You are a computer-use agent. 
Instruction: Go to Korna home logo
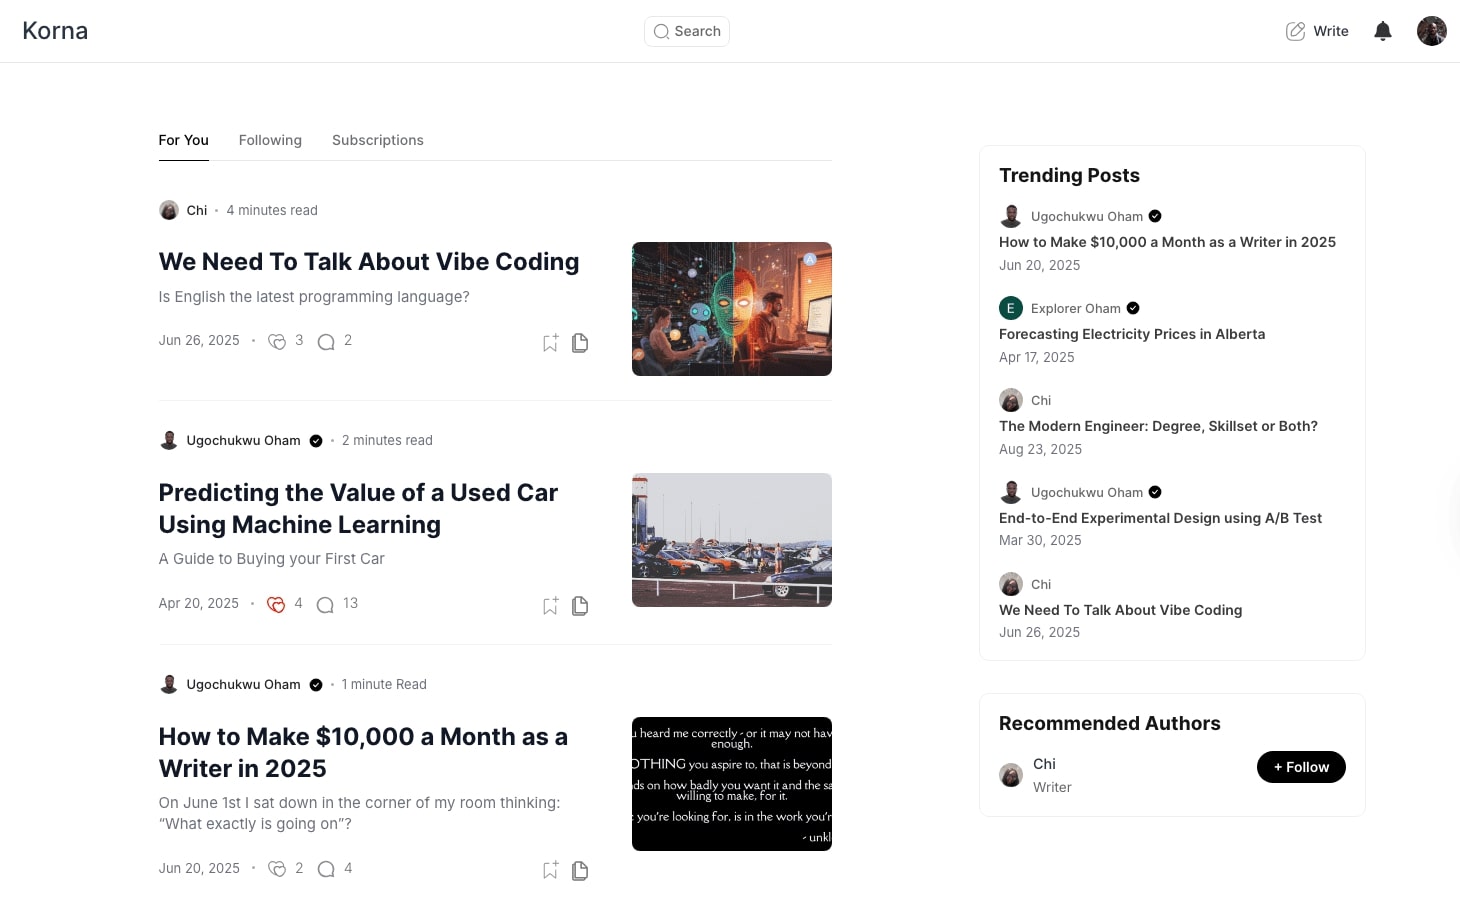(x=55, y=31)
